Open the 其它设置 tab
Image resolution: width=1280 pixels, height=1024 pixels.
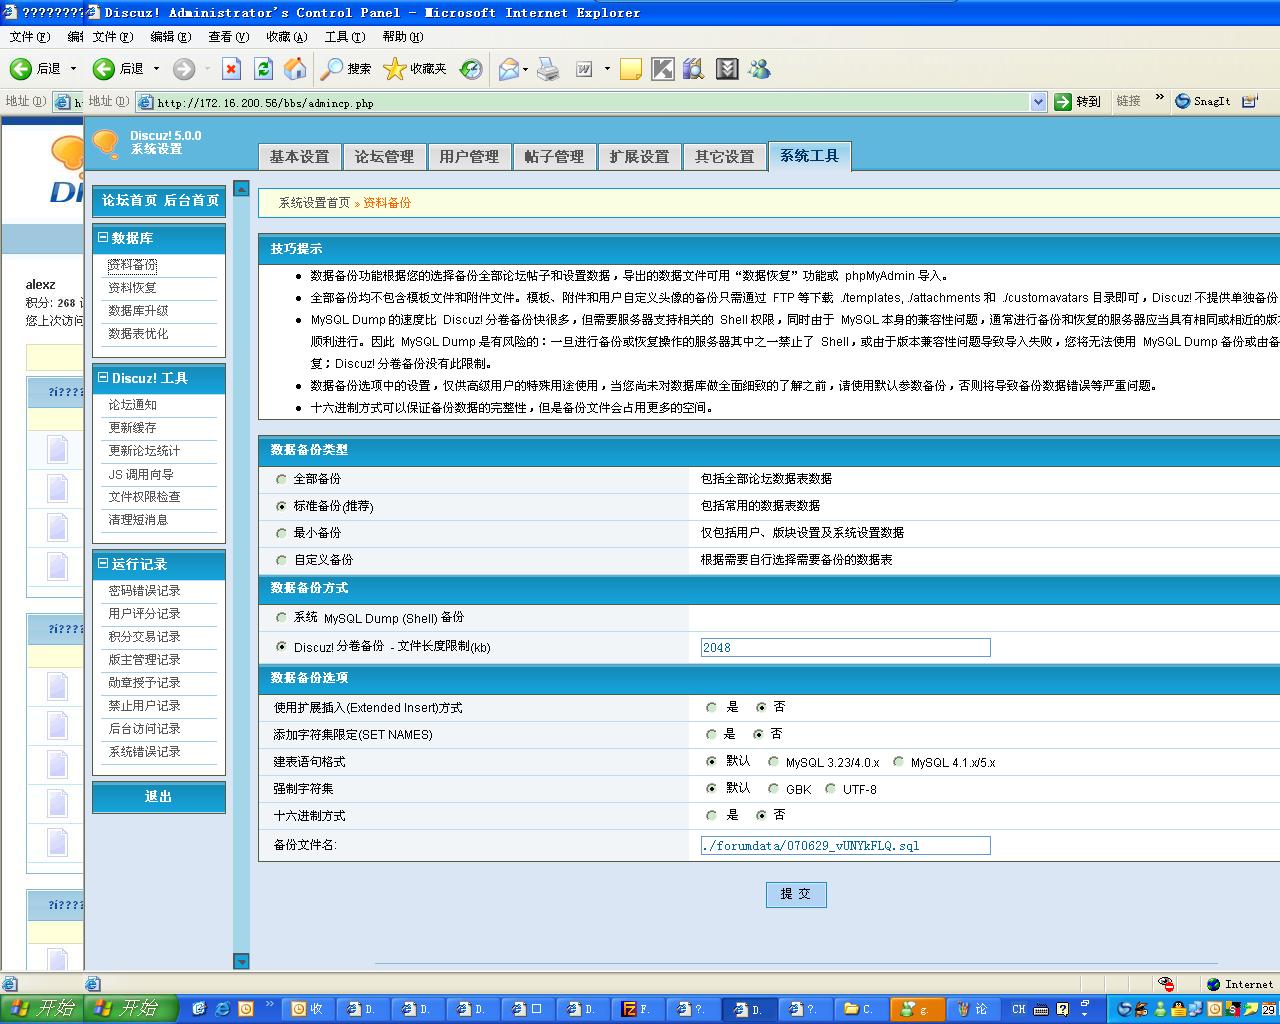click(724, 157)
